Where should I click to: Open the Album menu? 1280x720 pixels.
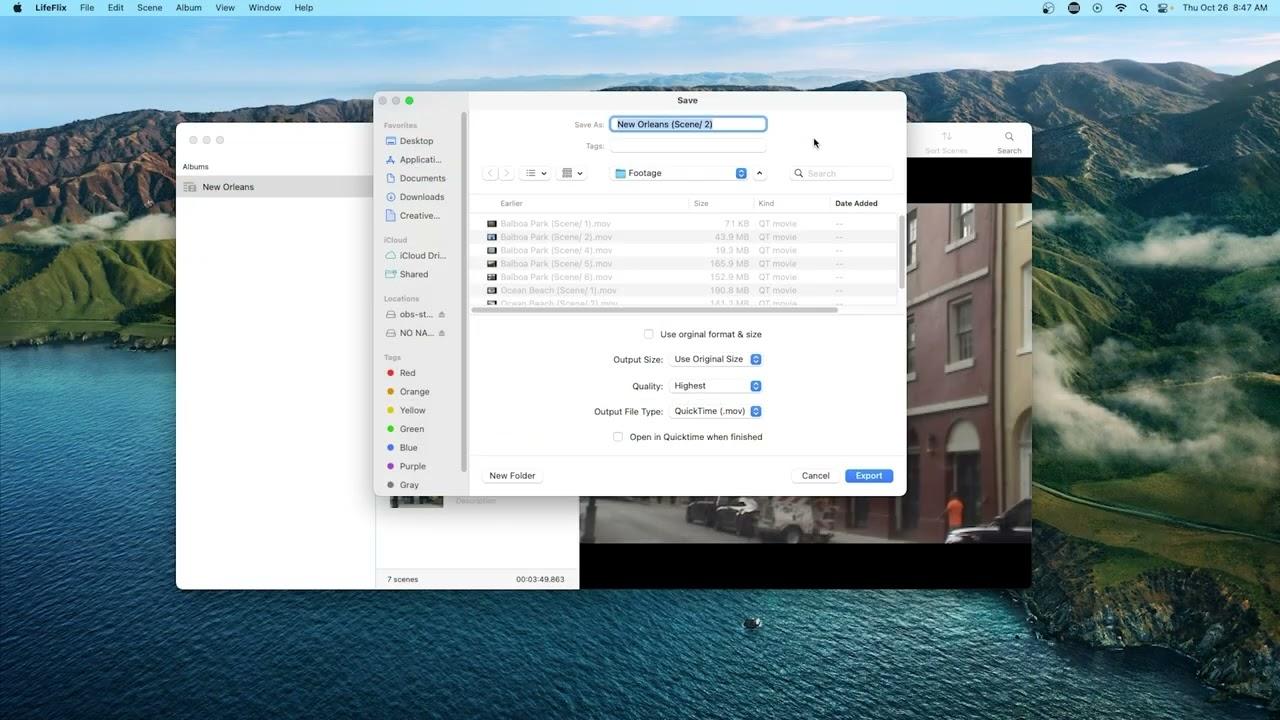188,8
